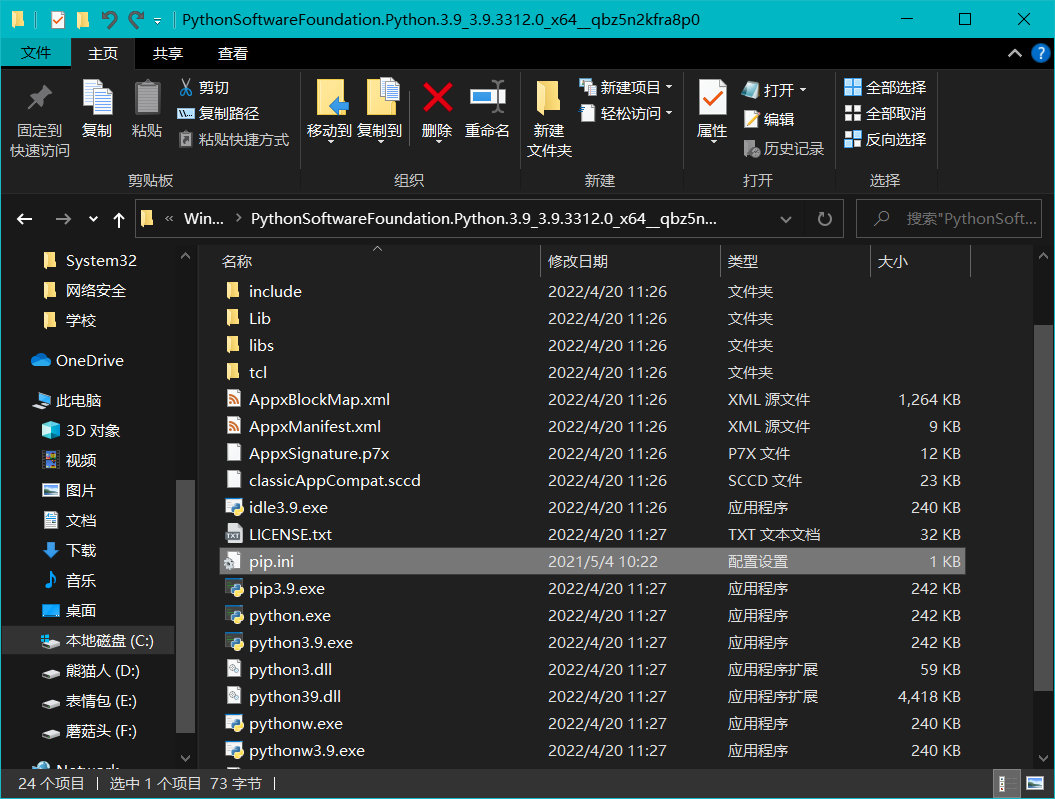Go back to the previous folder
Screen dimensions: 1055x799
tap(25, 219)
